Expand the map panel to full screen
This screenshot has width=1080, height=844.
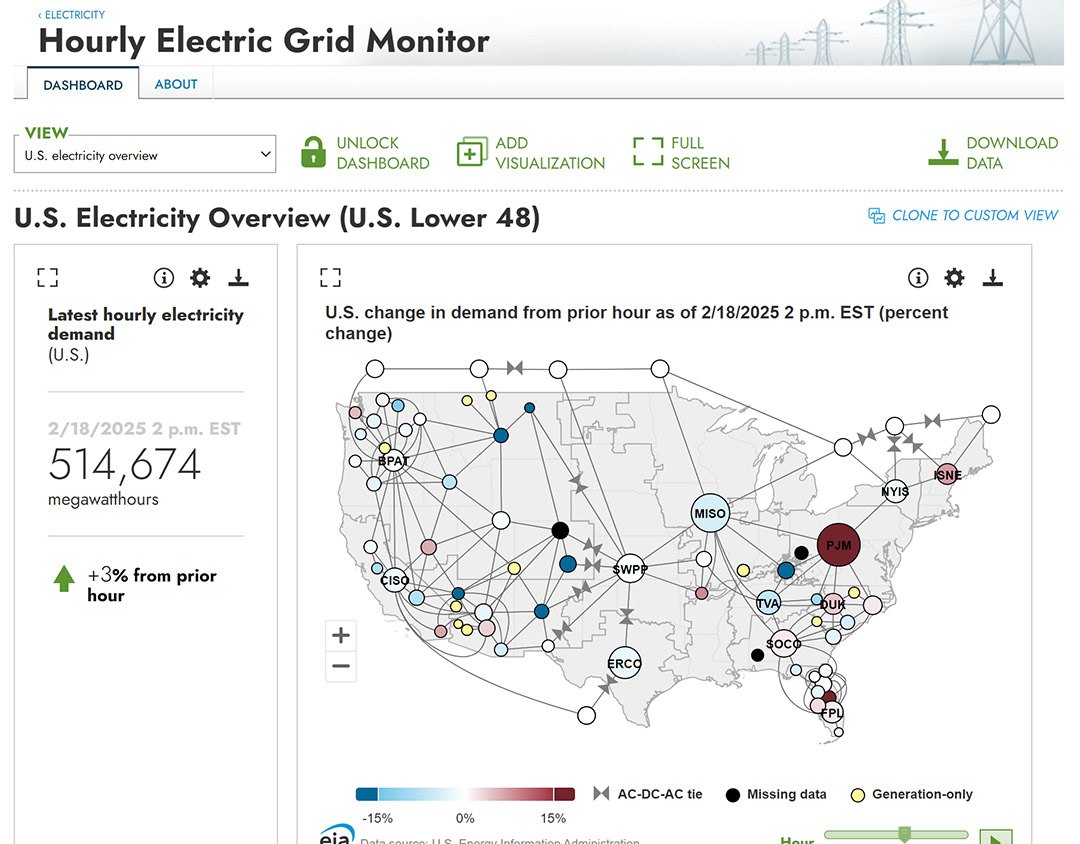point(331,278)
